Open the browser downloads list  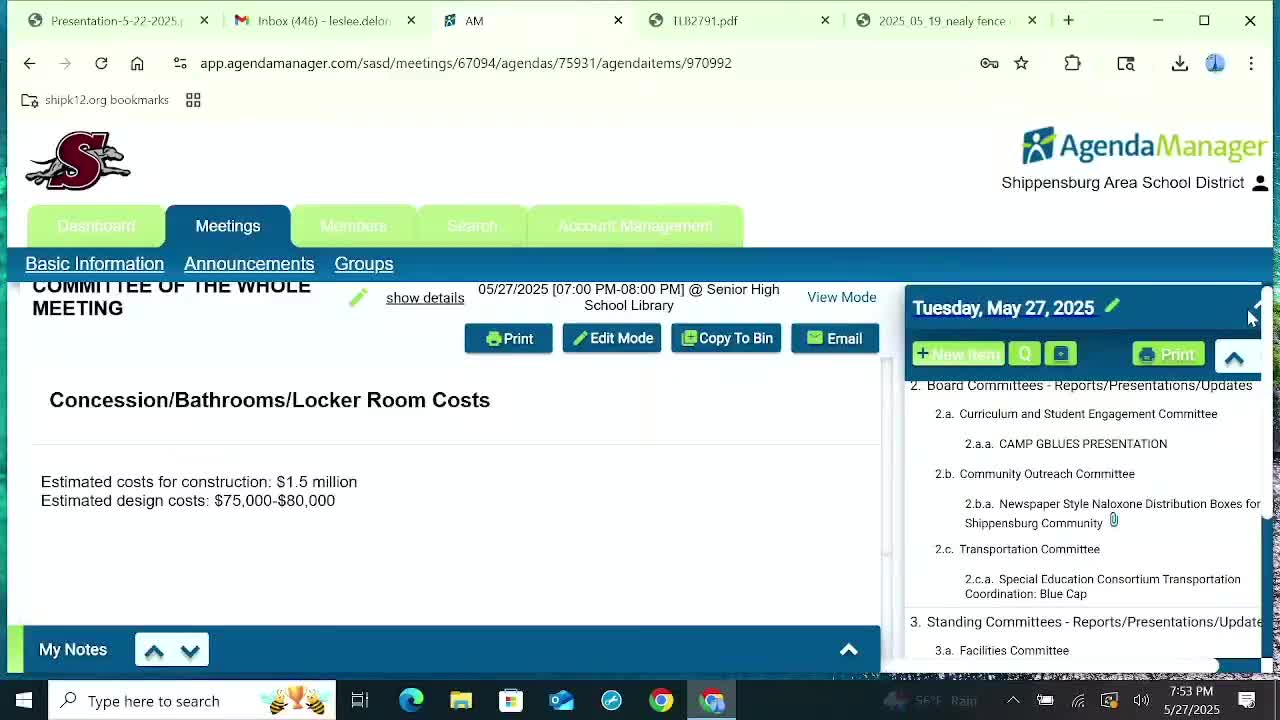[1180, 63]
